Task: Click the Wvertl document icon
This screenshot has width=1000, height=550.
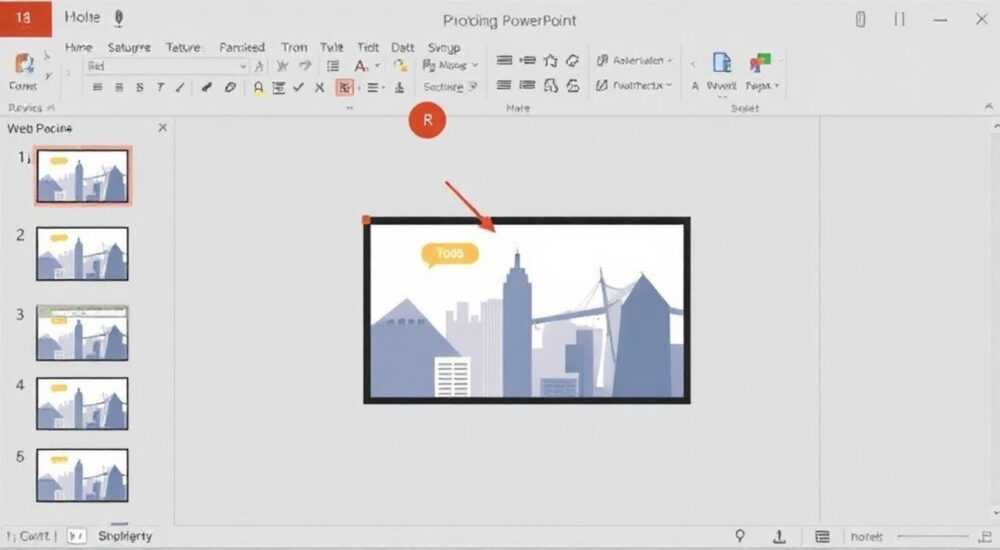Action: point(722,63)
